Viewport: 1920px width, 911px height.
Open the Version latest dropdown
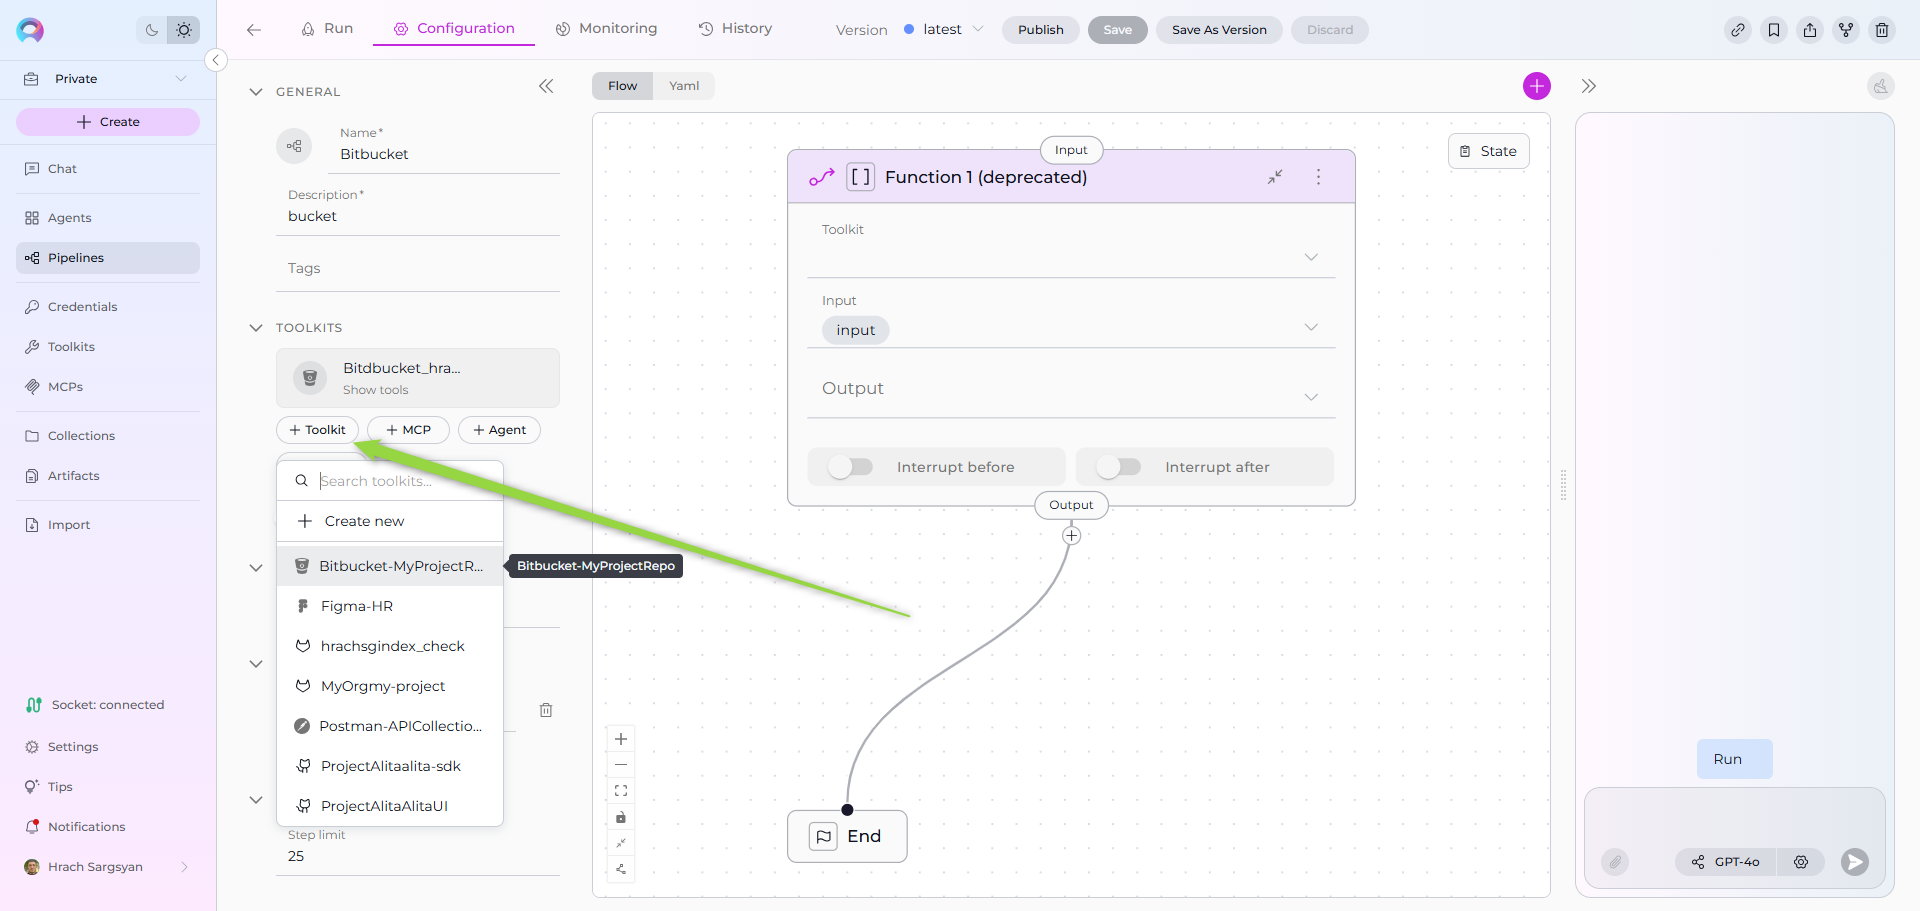943,30
